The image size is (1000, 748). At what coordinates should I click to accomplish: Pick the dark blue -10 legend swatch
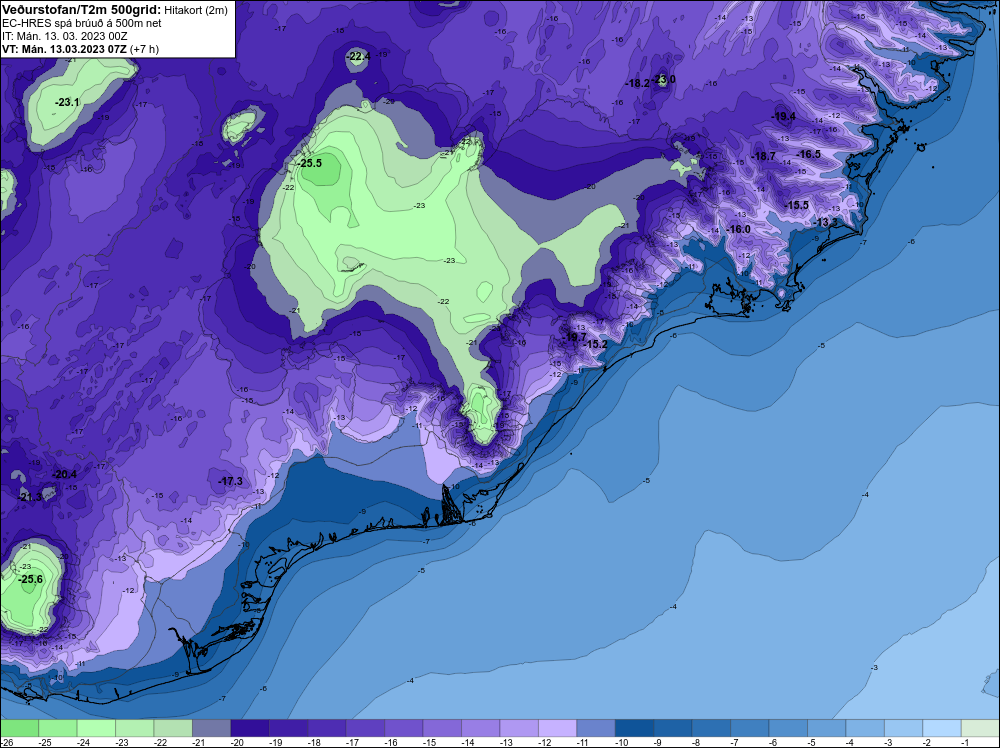click(x=635, y=728)
